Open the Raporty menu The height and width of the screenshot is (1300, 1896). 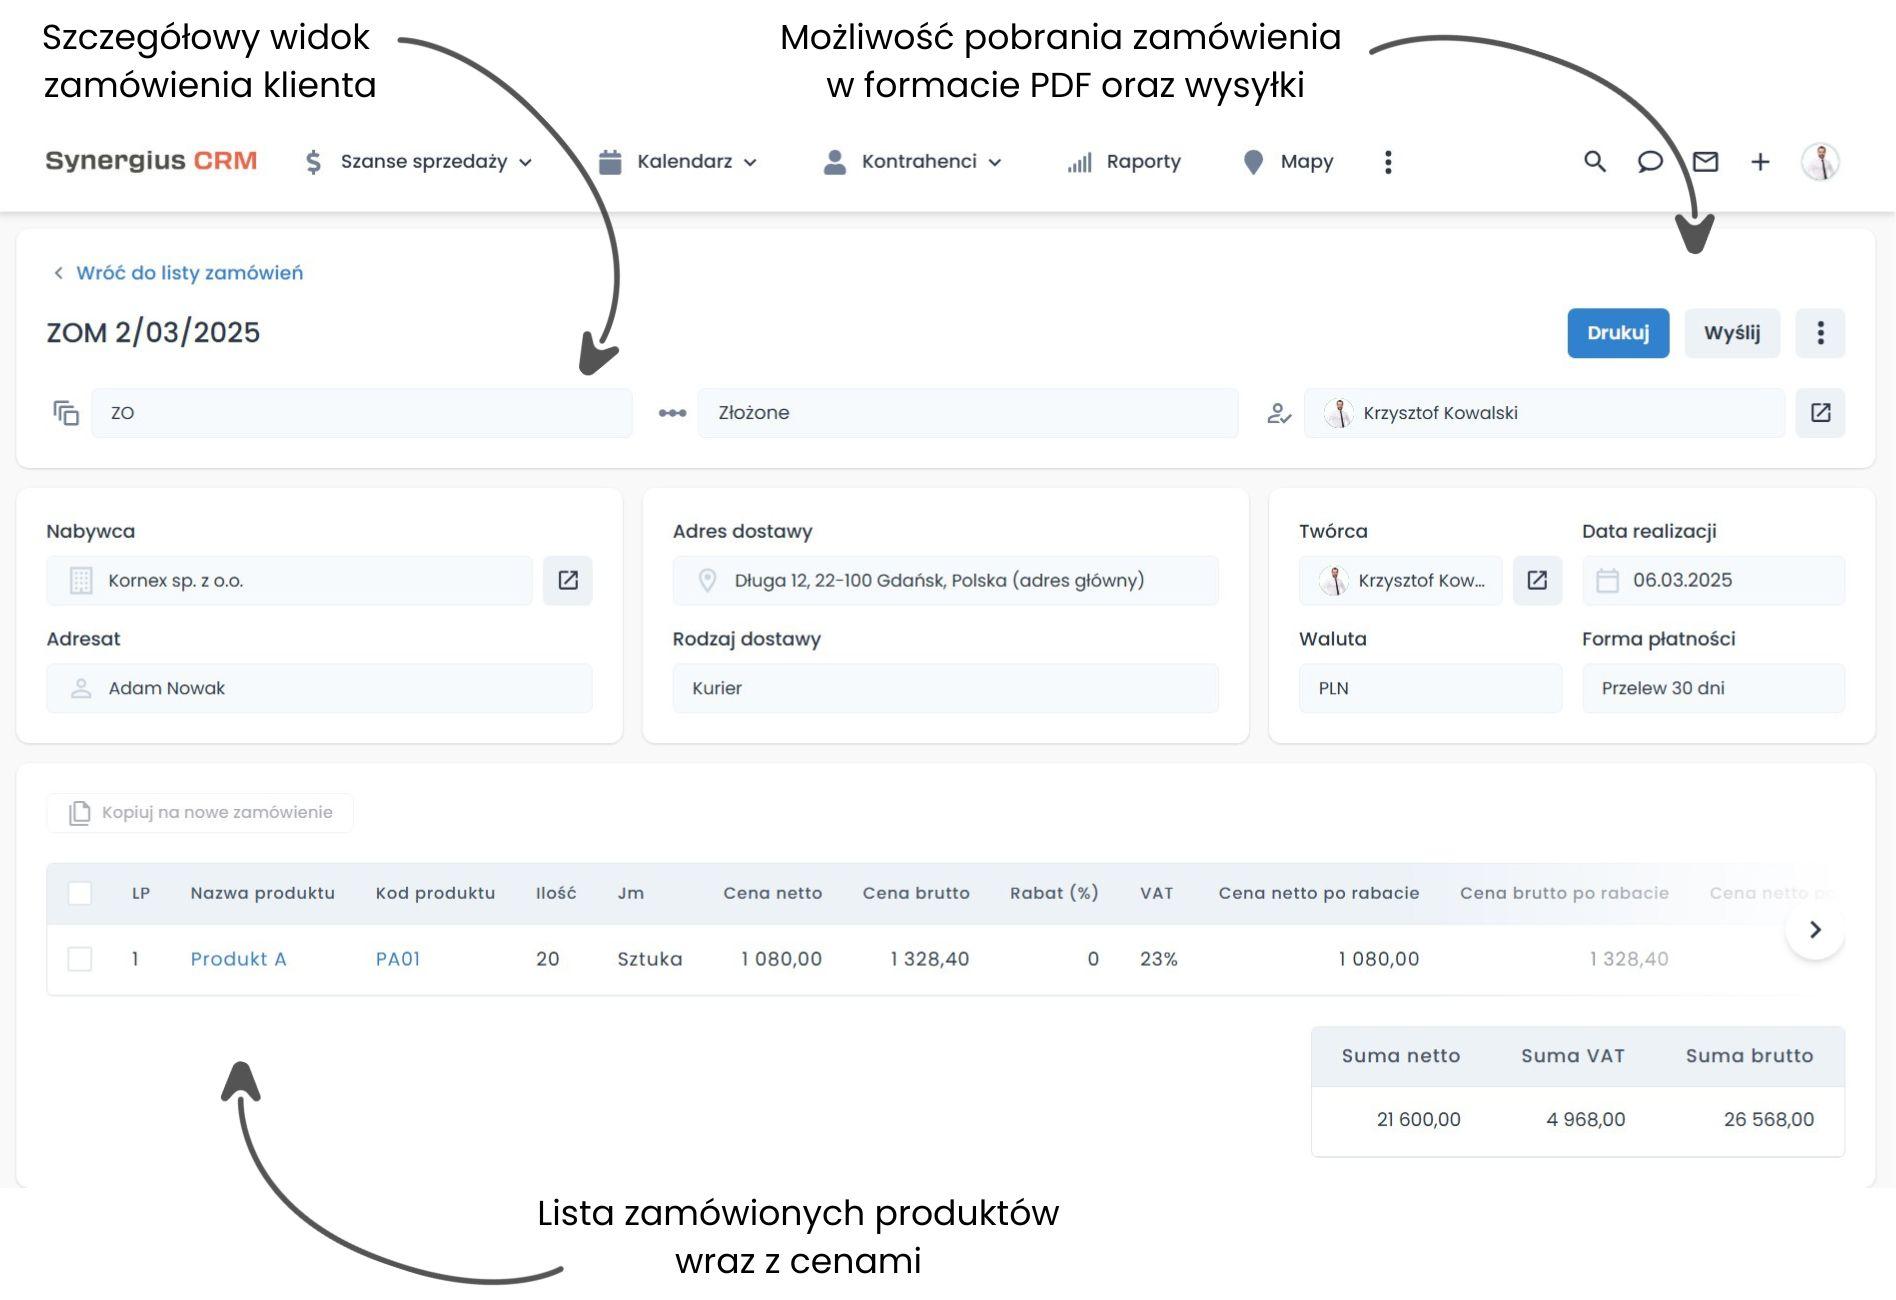pyautogui.click(x=1124, y=161)
